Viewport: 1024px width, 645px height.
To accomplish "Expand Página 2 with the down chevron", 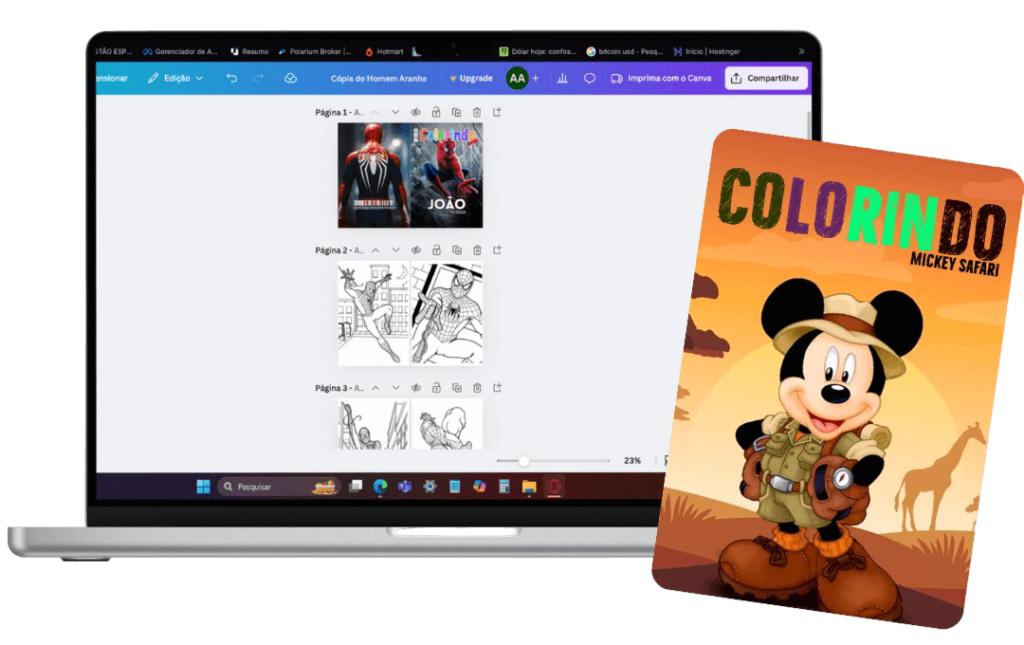I will pos(395,250).
